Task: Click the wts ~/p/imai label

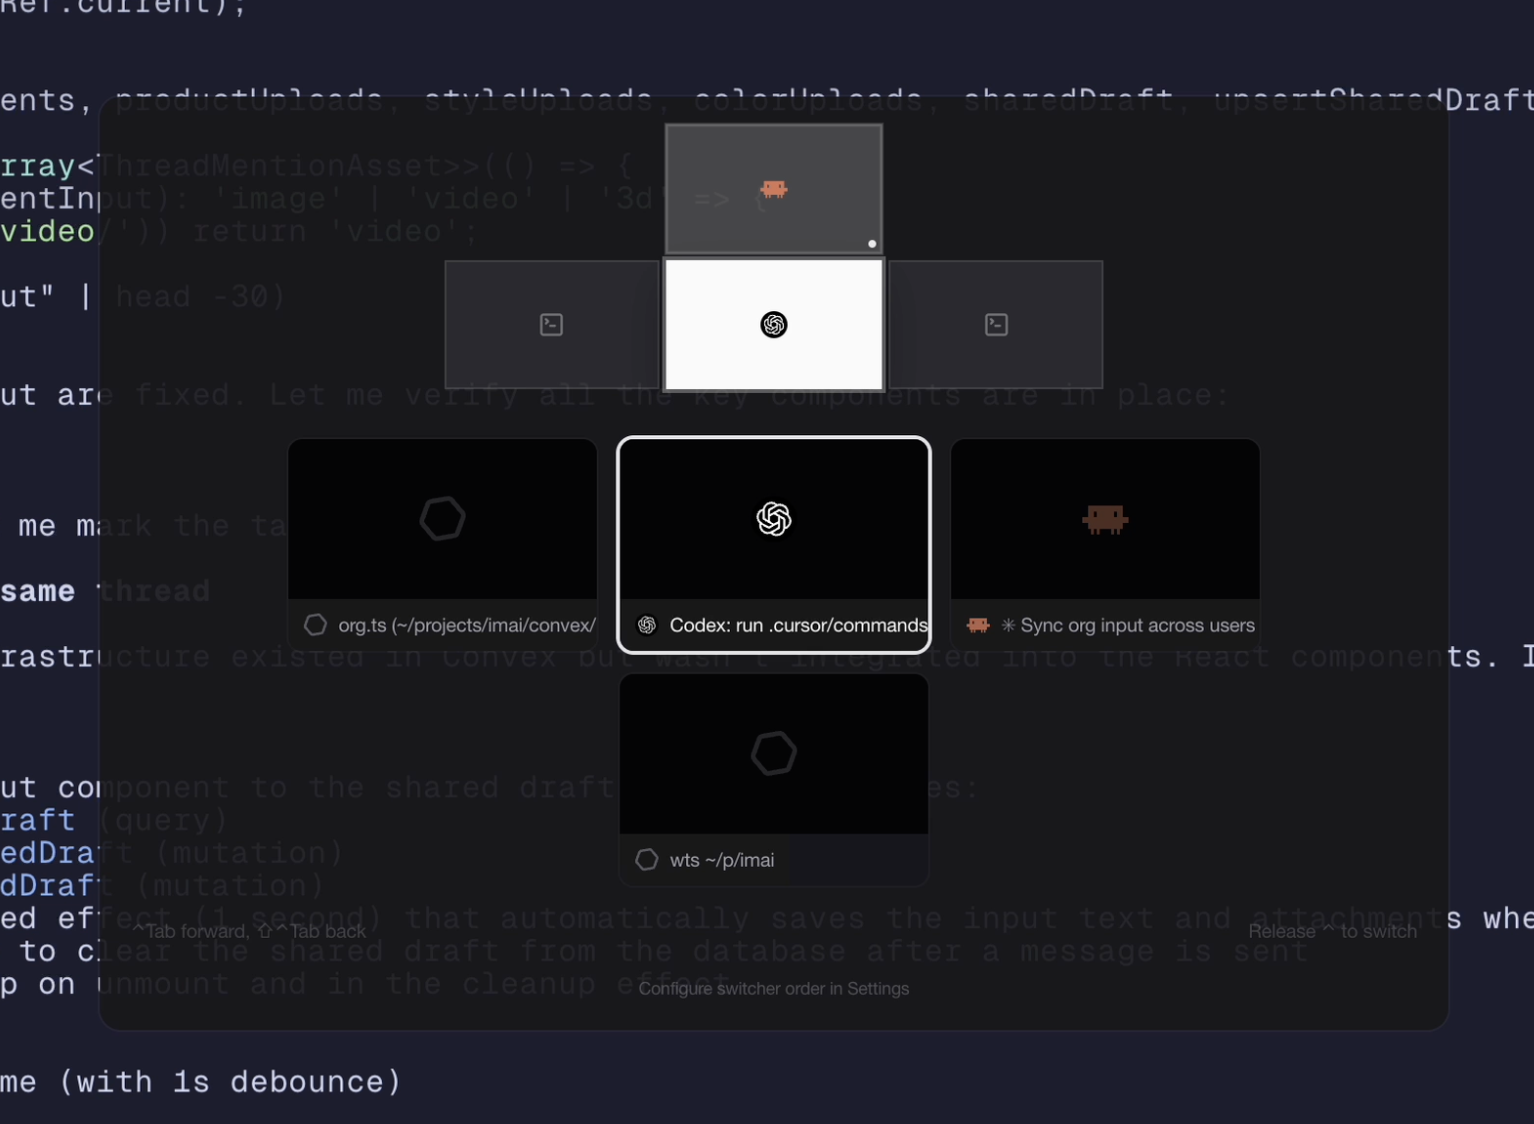Action: [722, 860]
